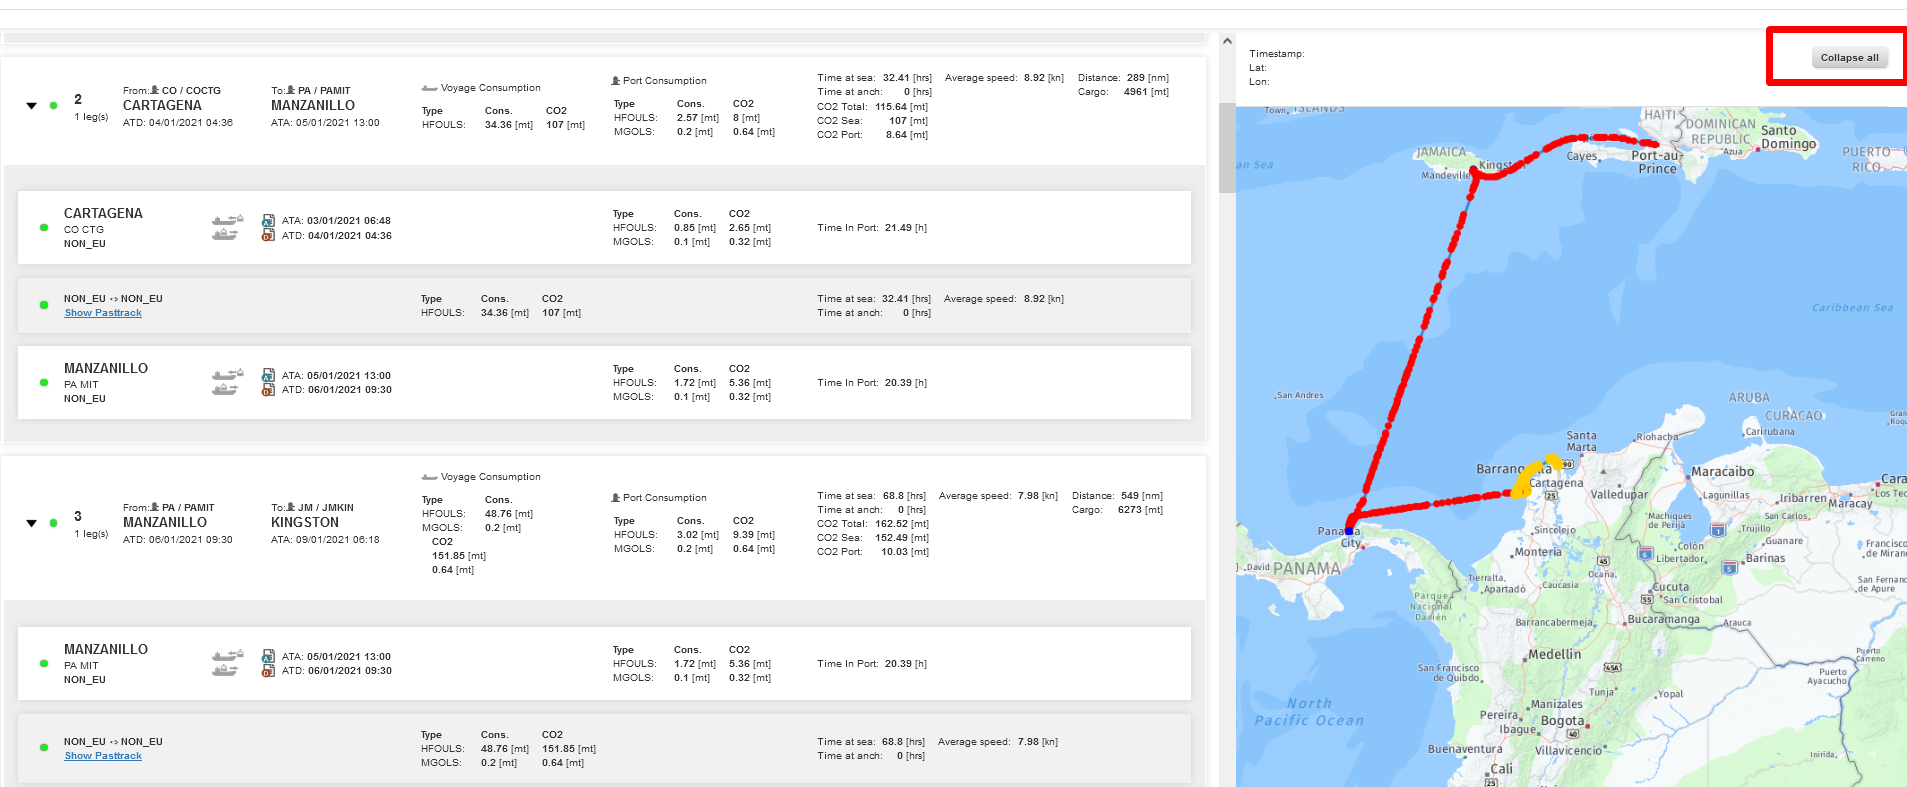
Task: Click the port icon beside voyage 3 Port Consumption
Action: point(616,497)
